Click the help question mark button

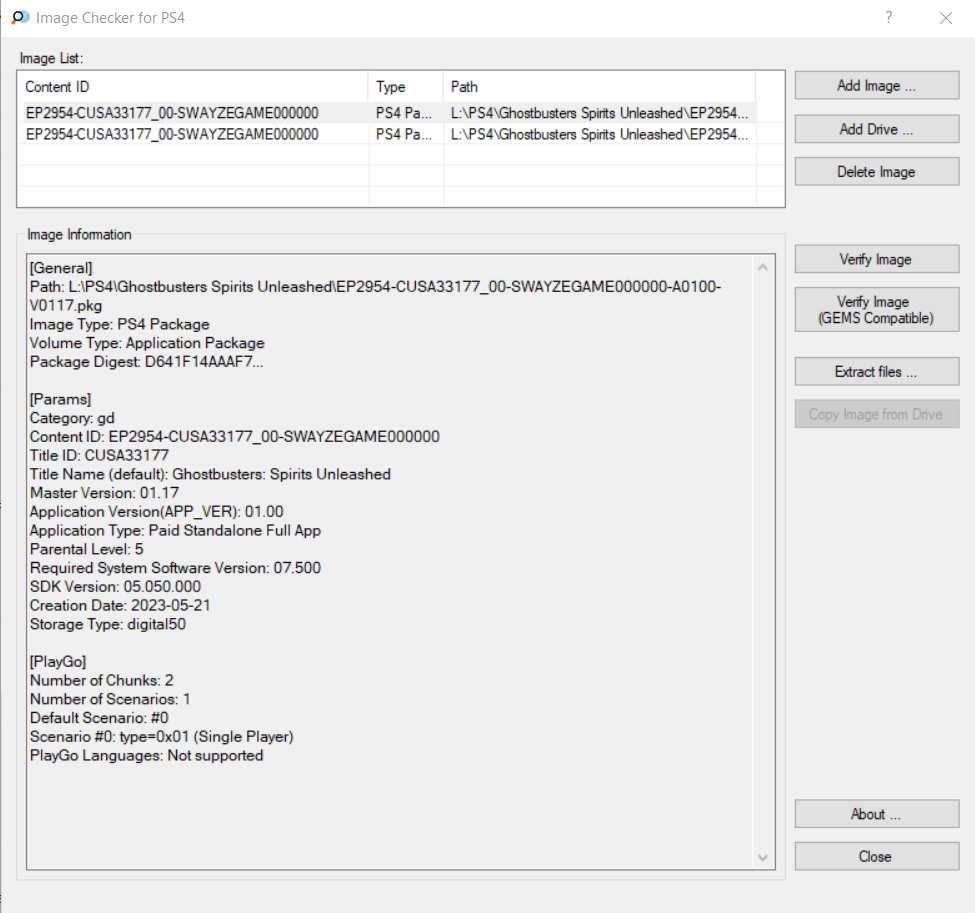click(889, 17)
